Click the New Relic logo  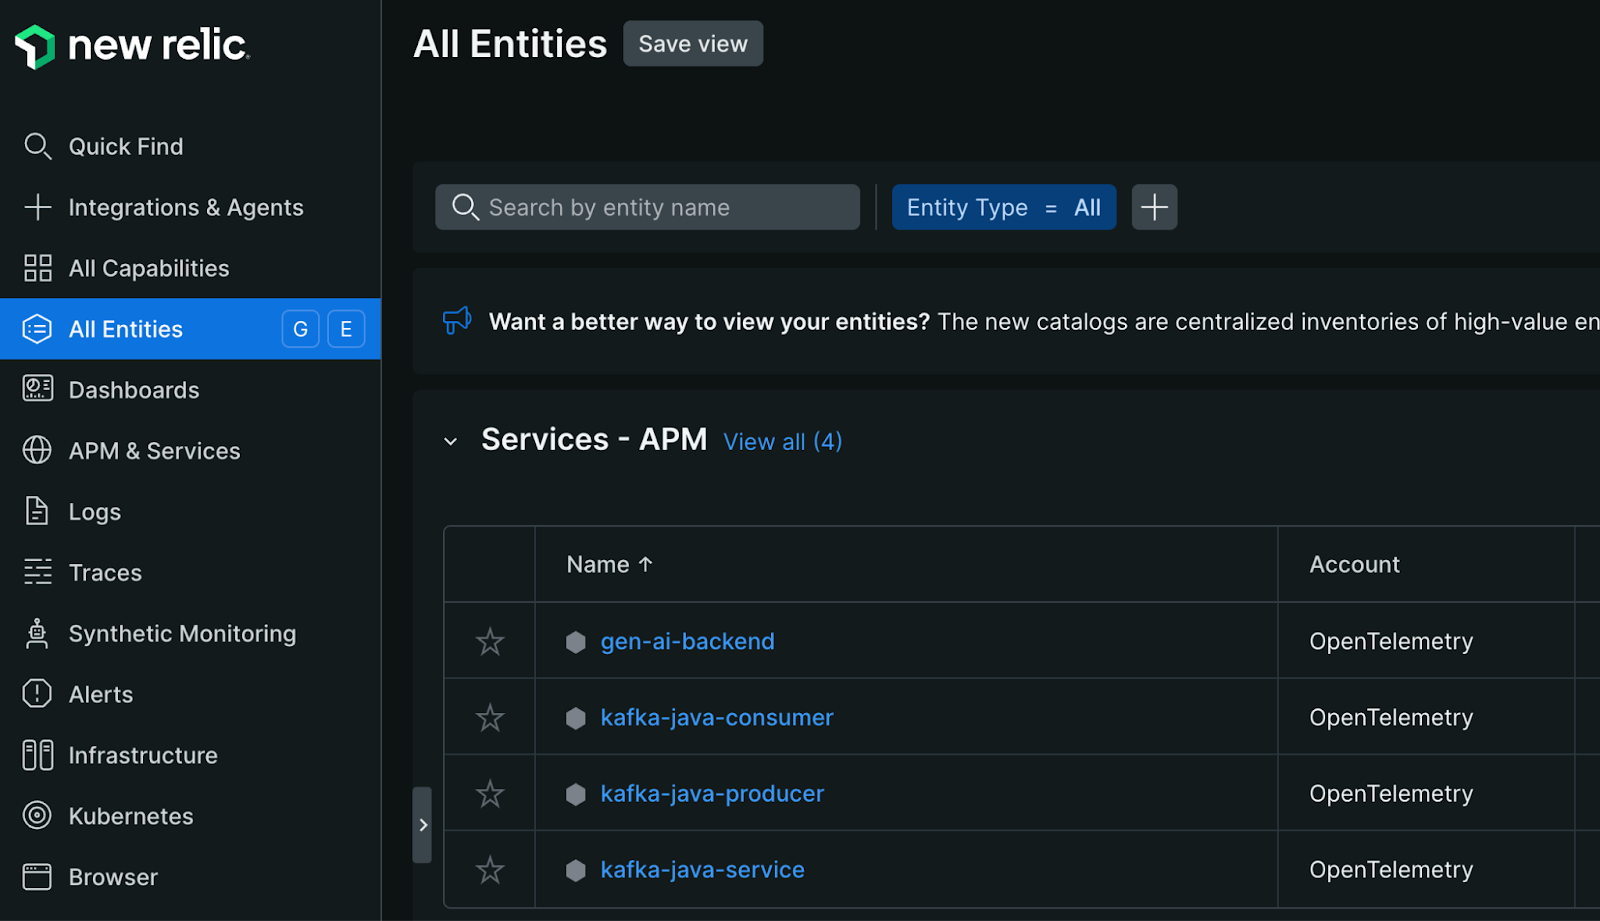pos(132,46)
